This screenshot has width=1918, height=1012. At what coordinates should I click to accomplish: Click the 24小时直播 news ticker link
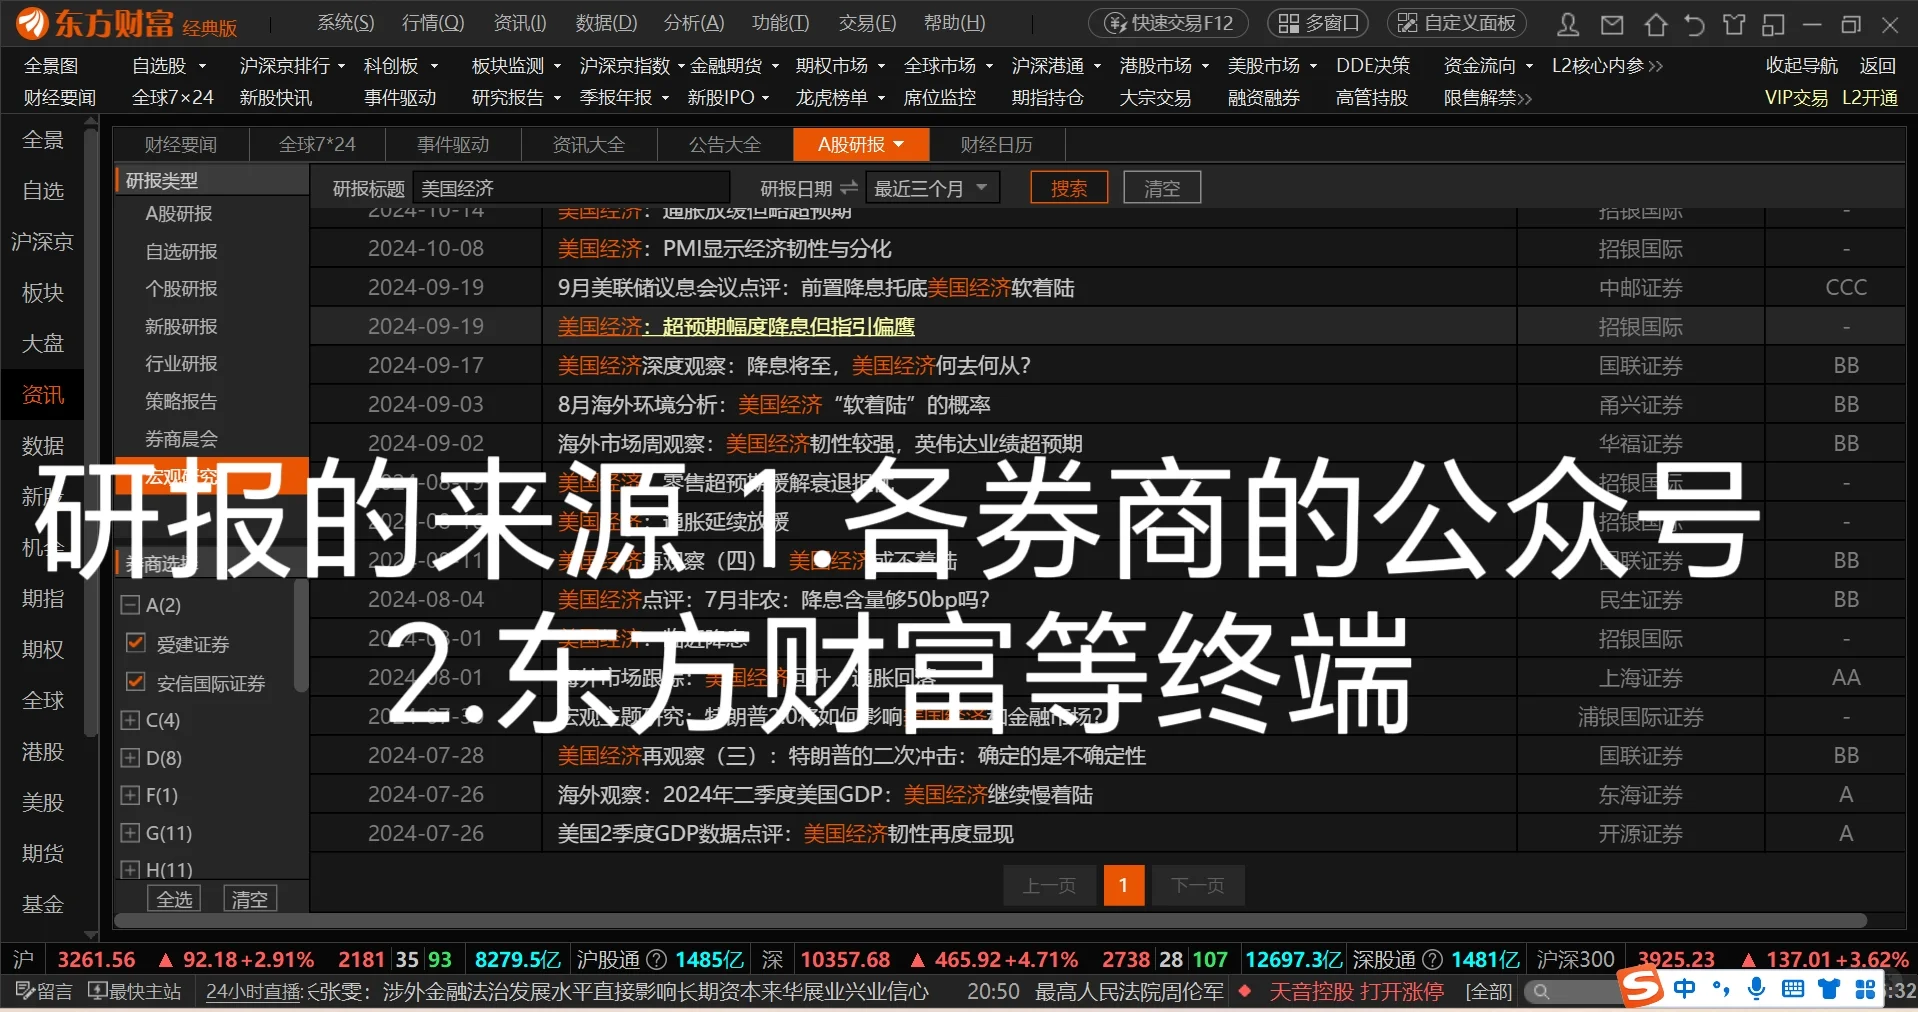coord(255,992)
